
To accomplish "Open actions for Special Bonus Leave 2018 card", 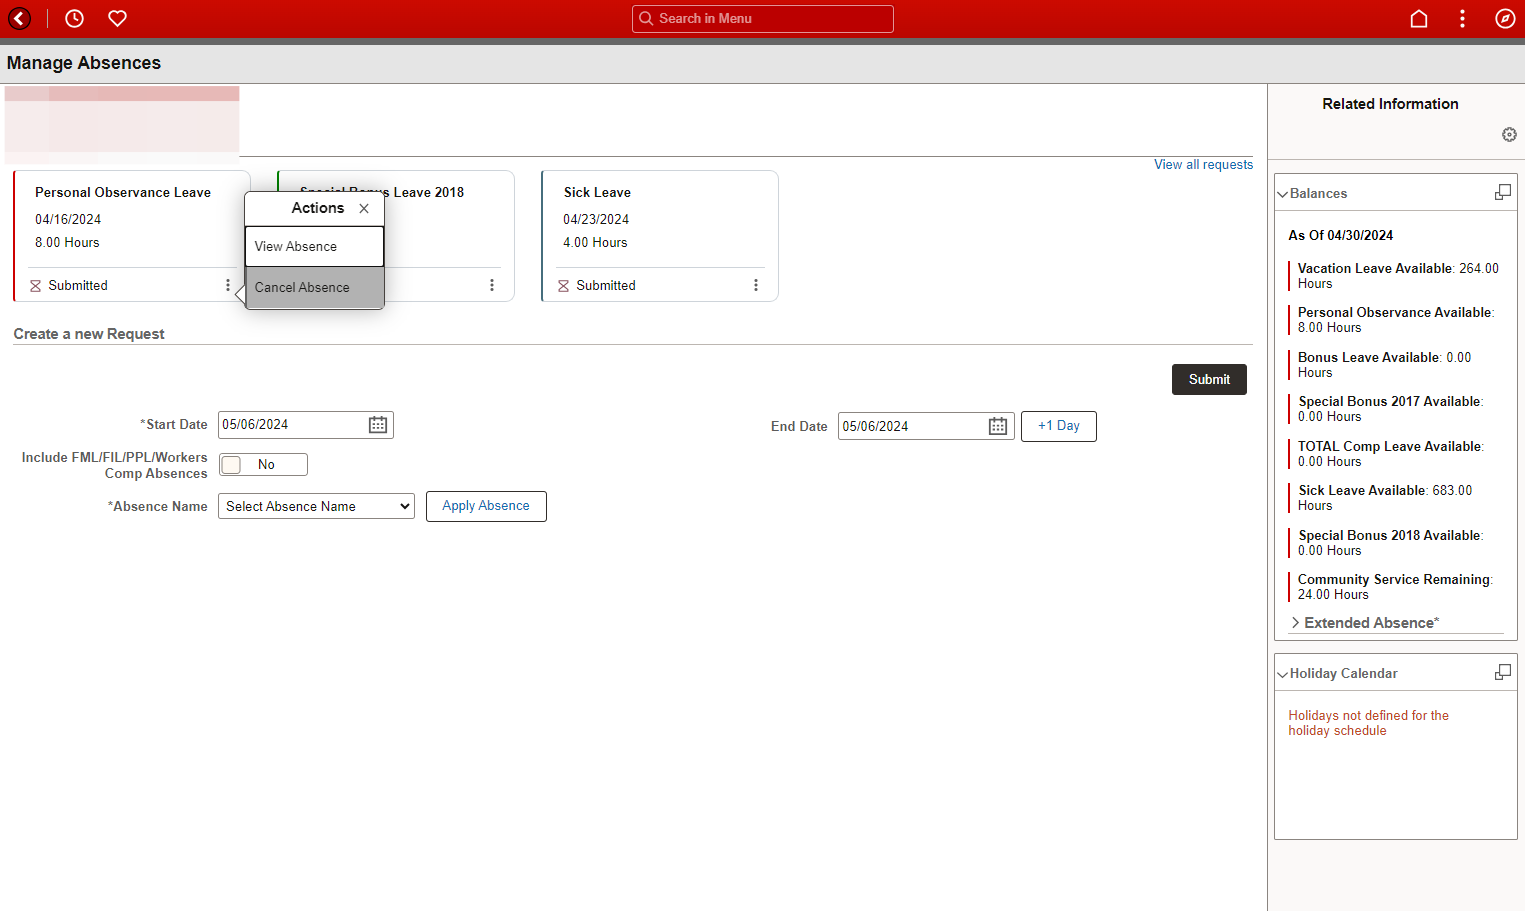I will pyautogui.click(x=492, y=285).
